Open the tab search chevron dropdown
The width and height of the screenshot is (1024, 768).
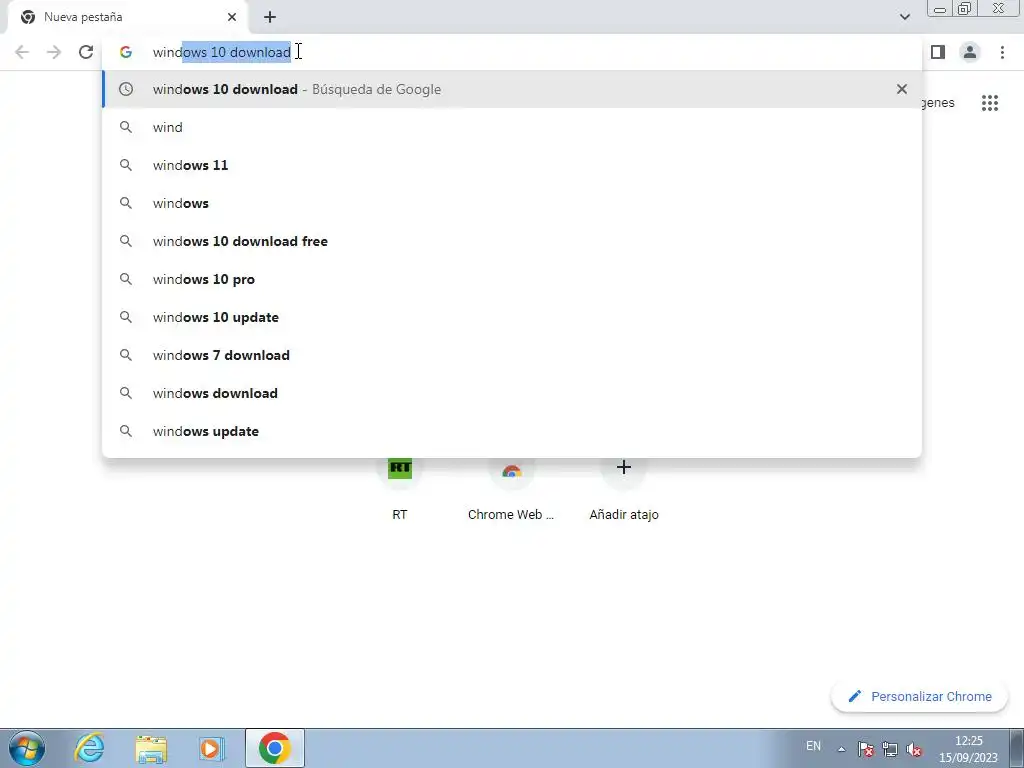[x=904, y=17]
